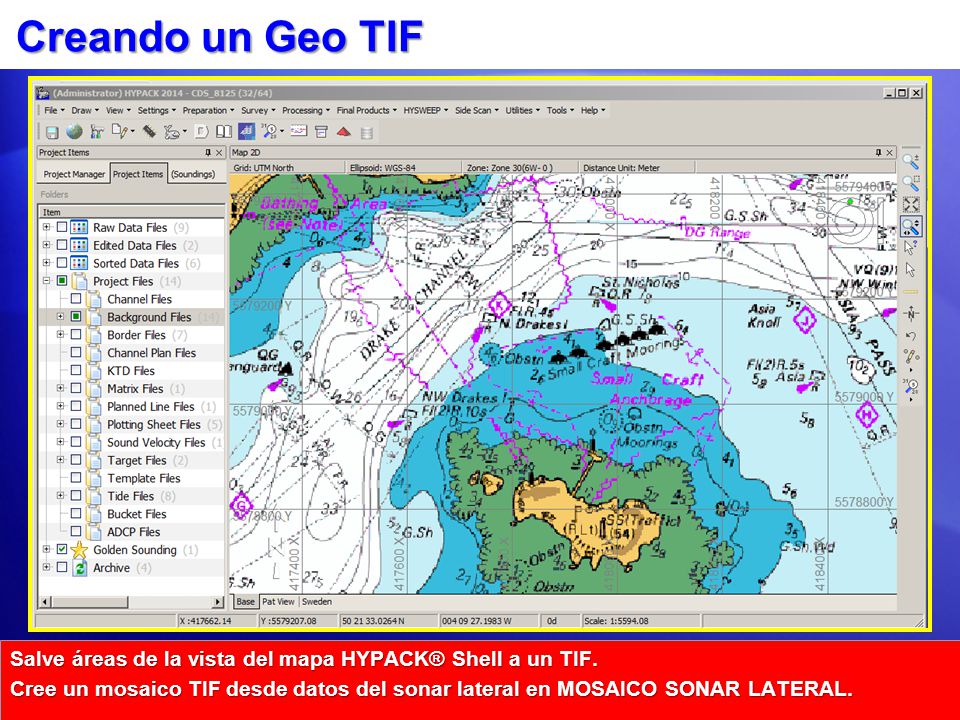
Task: Check the Sorted Data Files checkbox
Action: [62, 263]
